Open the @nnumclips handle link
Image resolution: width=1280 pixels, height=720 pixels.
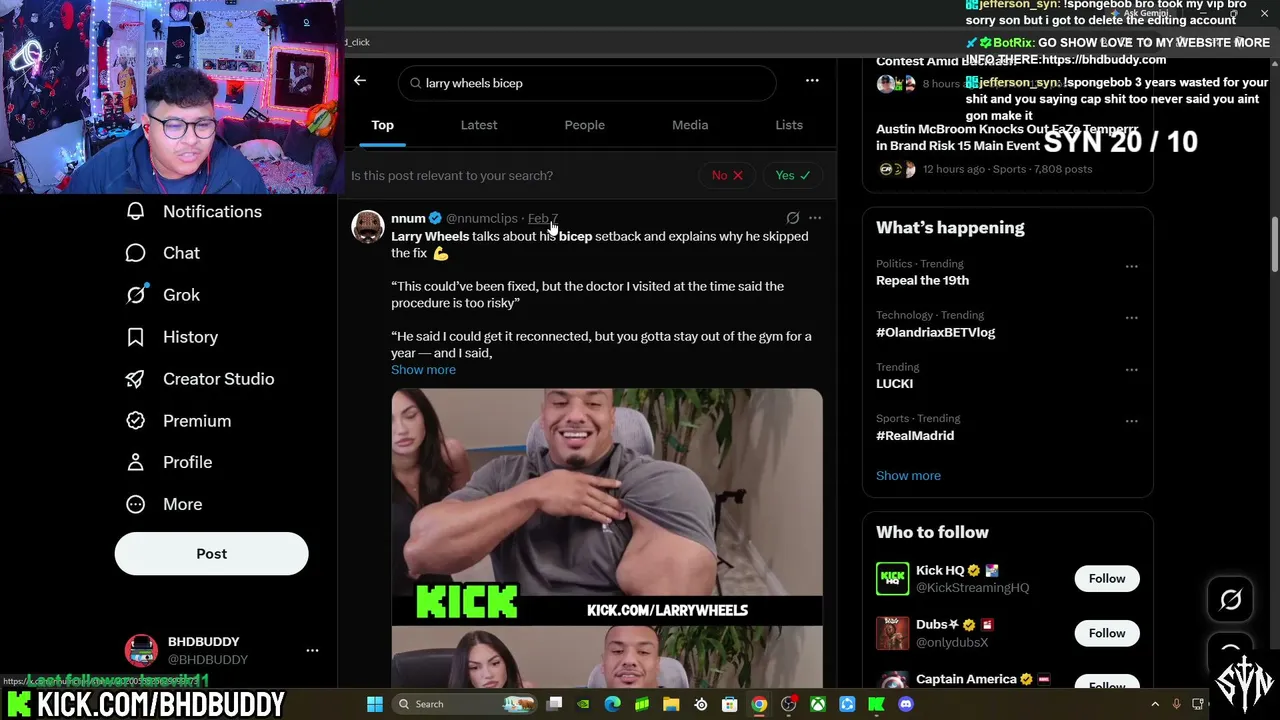[x=482, y=218]
